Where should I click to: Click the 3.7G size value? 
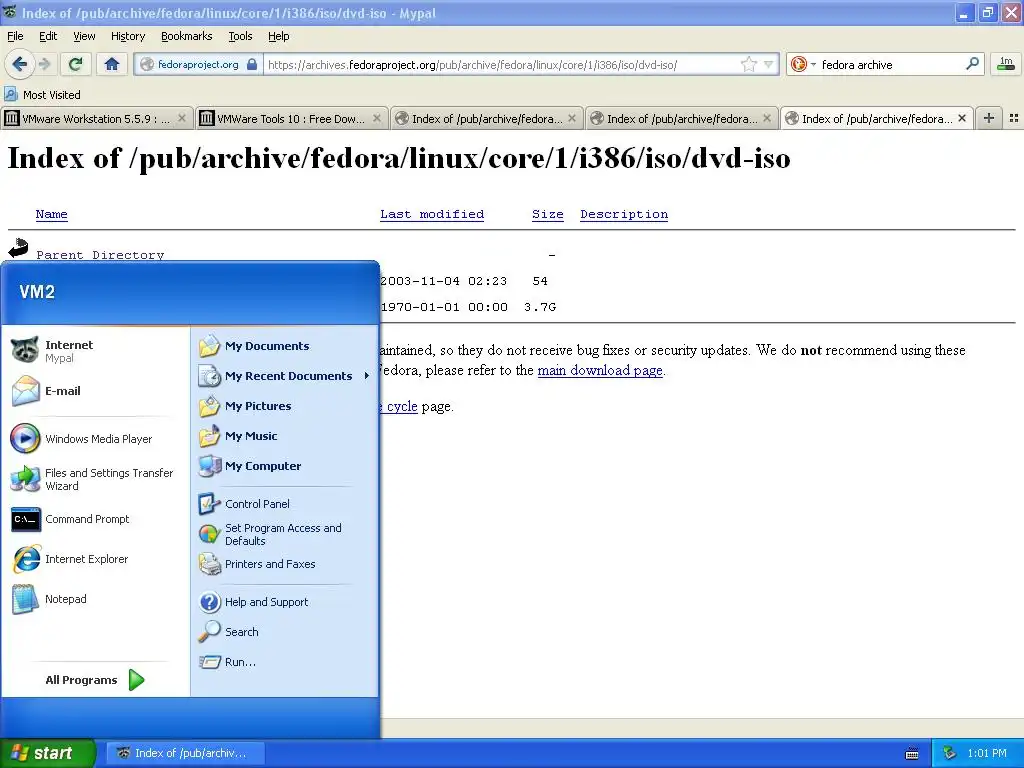tap(540, 307)
